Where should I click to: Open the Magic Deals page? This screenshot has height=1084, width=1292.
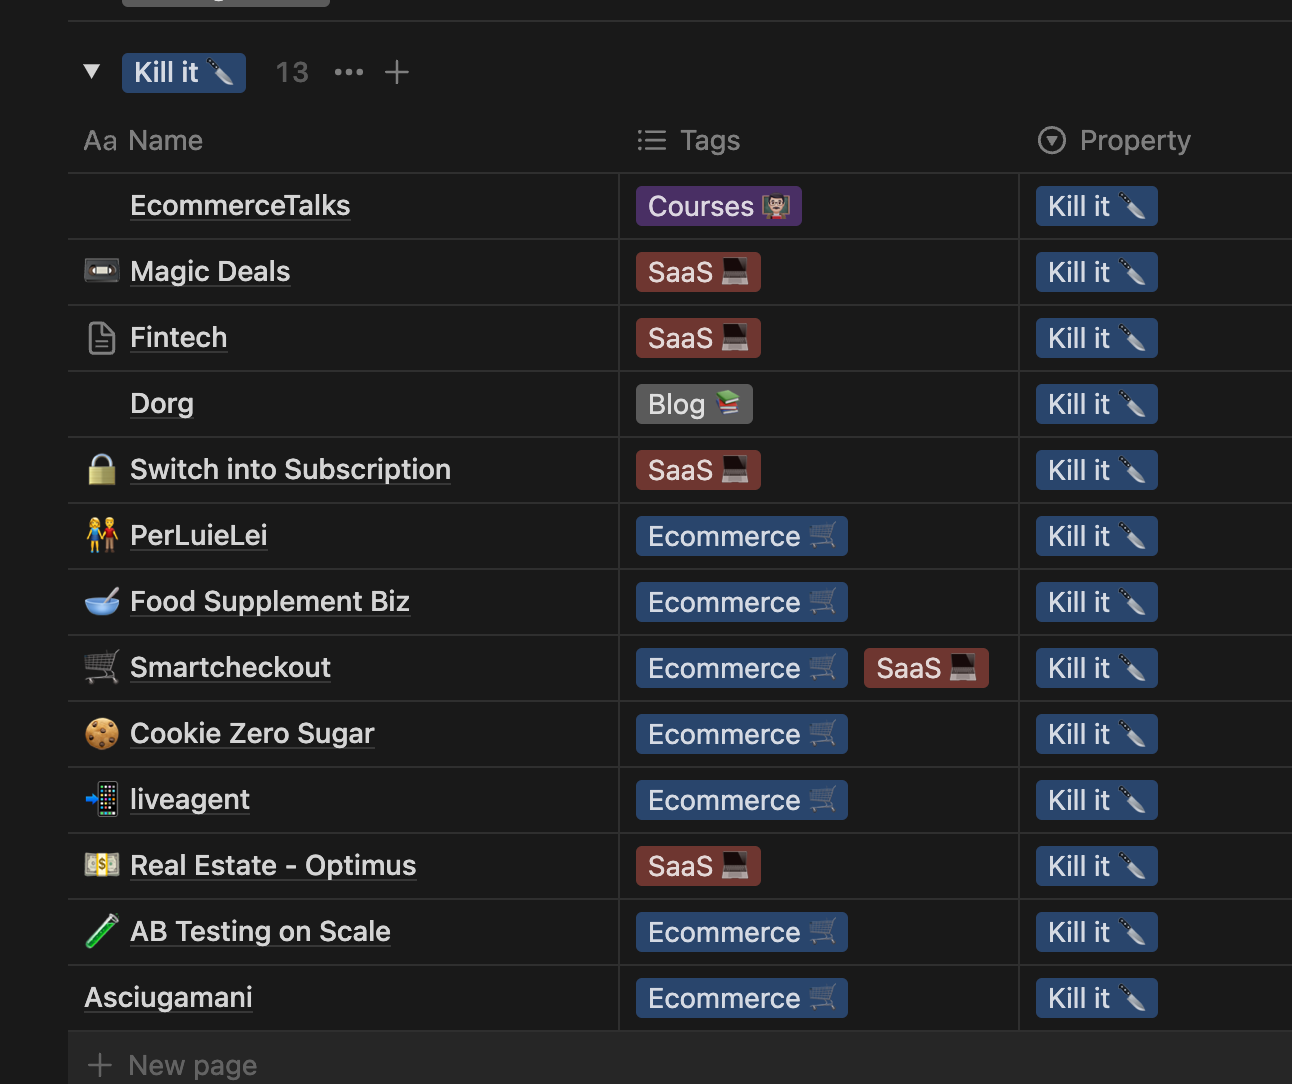click(x=210, y=271)
